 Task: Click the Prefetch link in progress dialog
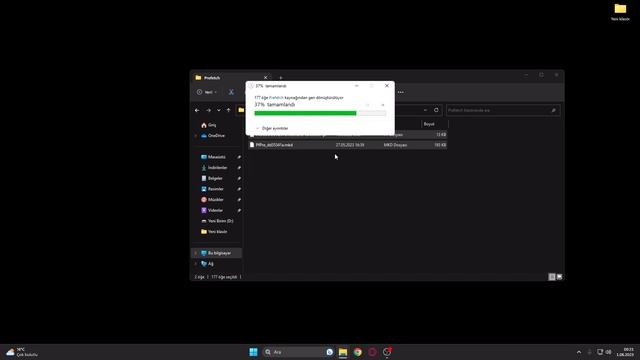point(276,98)
